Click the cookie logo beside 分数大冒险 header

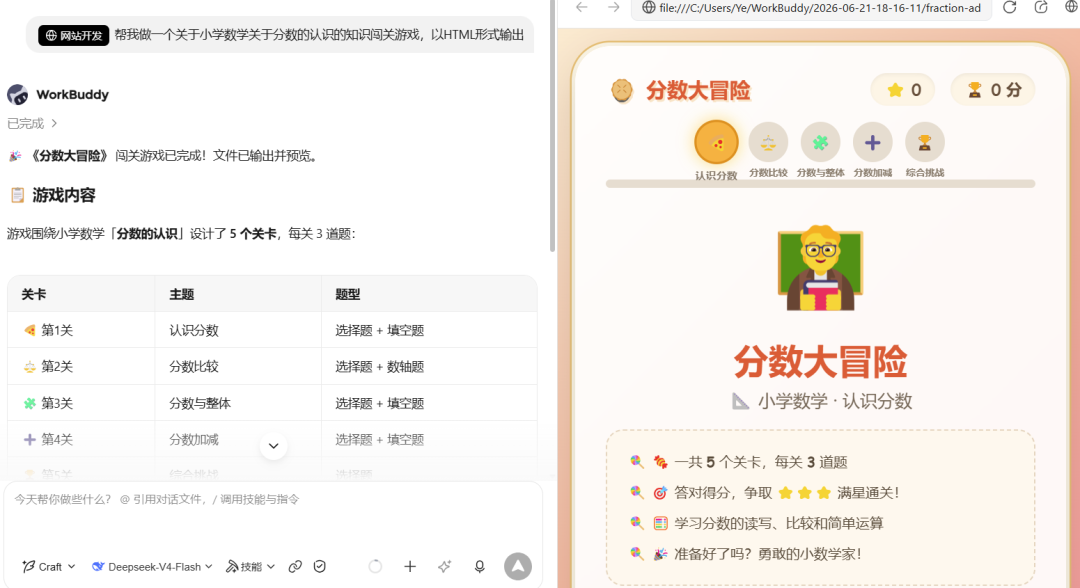click(622, 90)
